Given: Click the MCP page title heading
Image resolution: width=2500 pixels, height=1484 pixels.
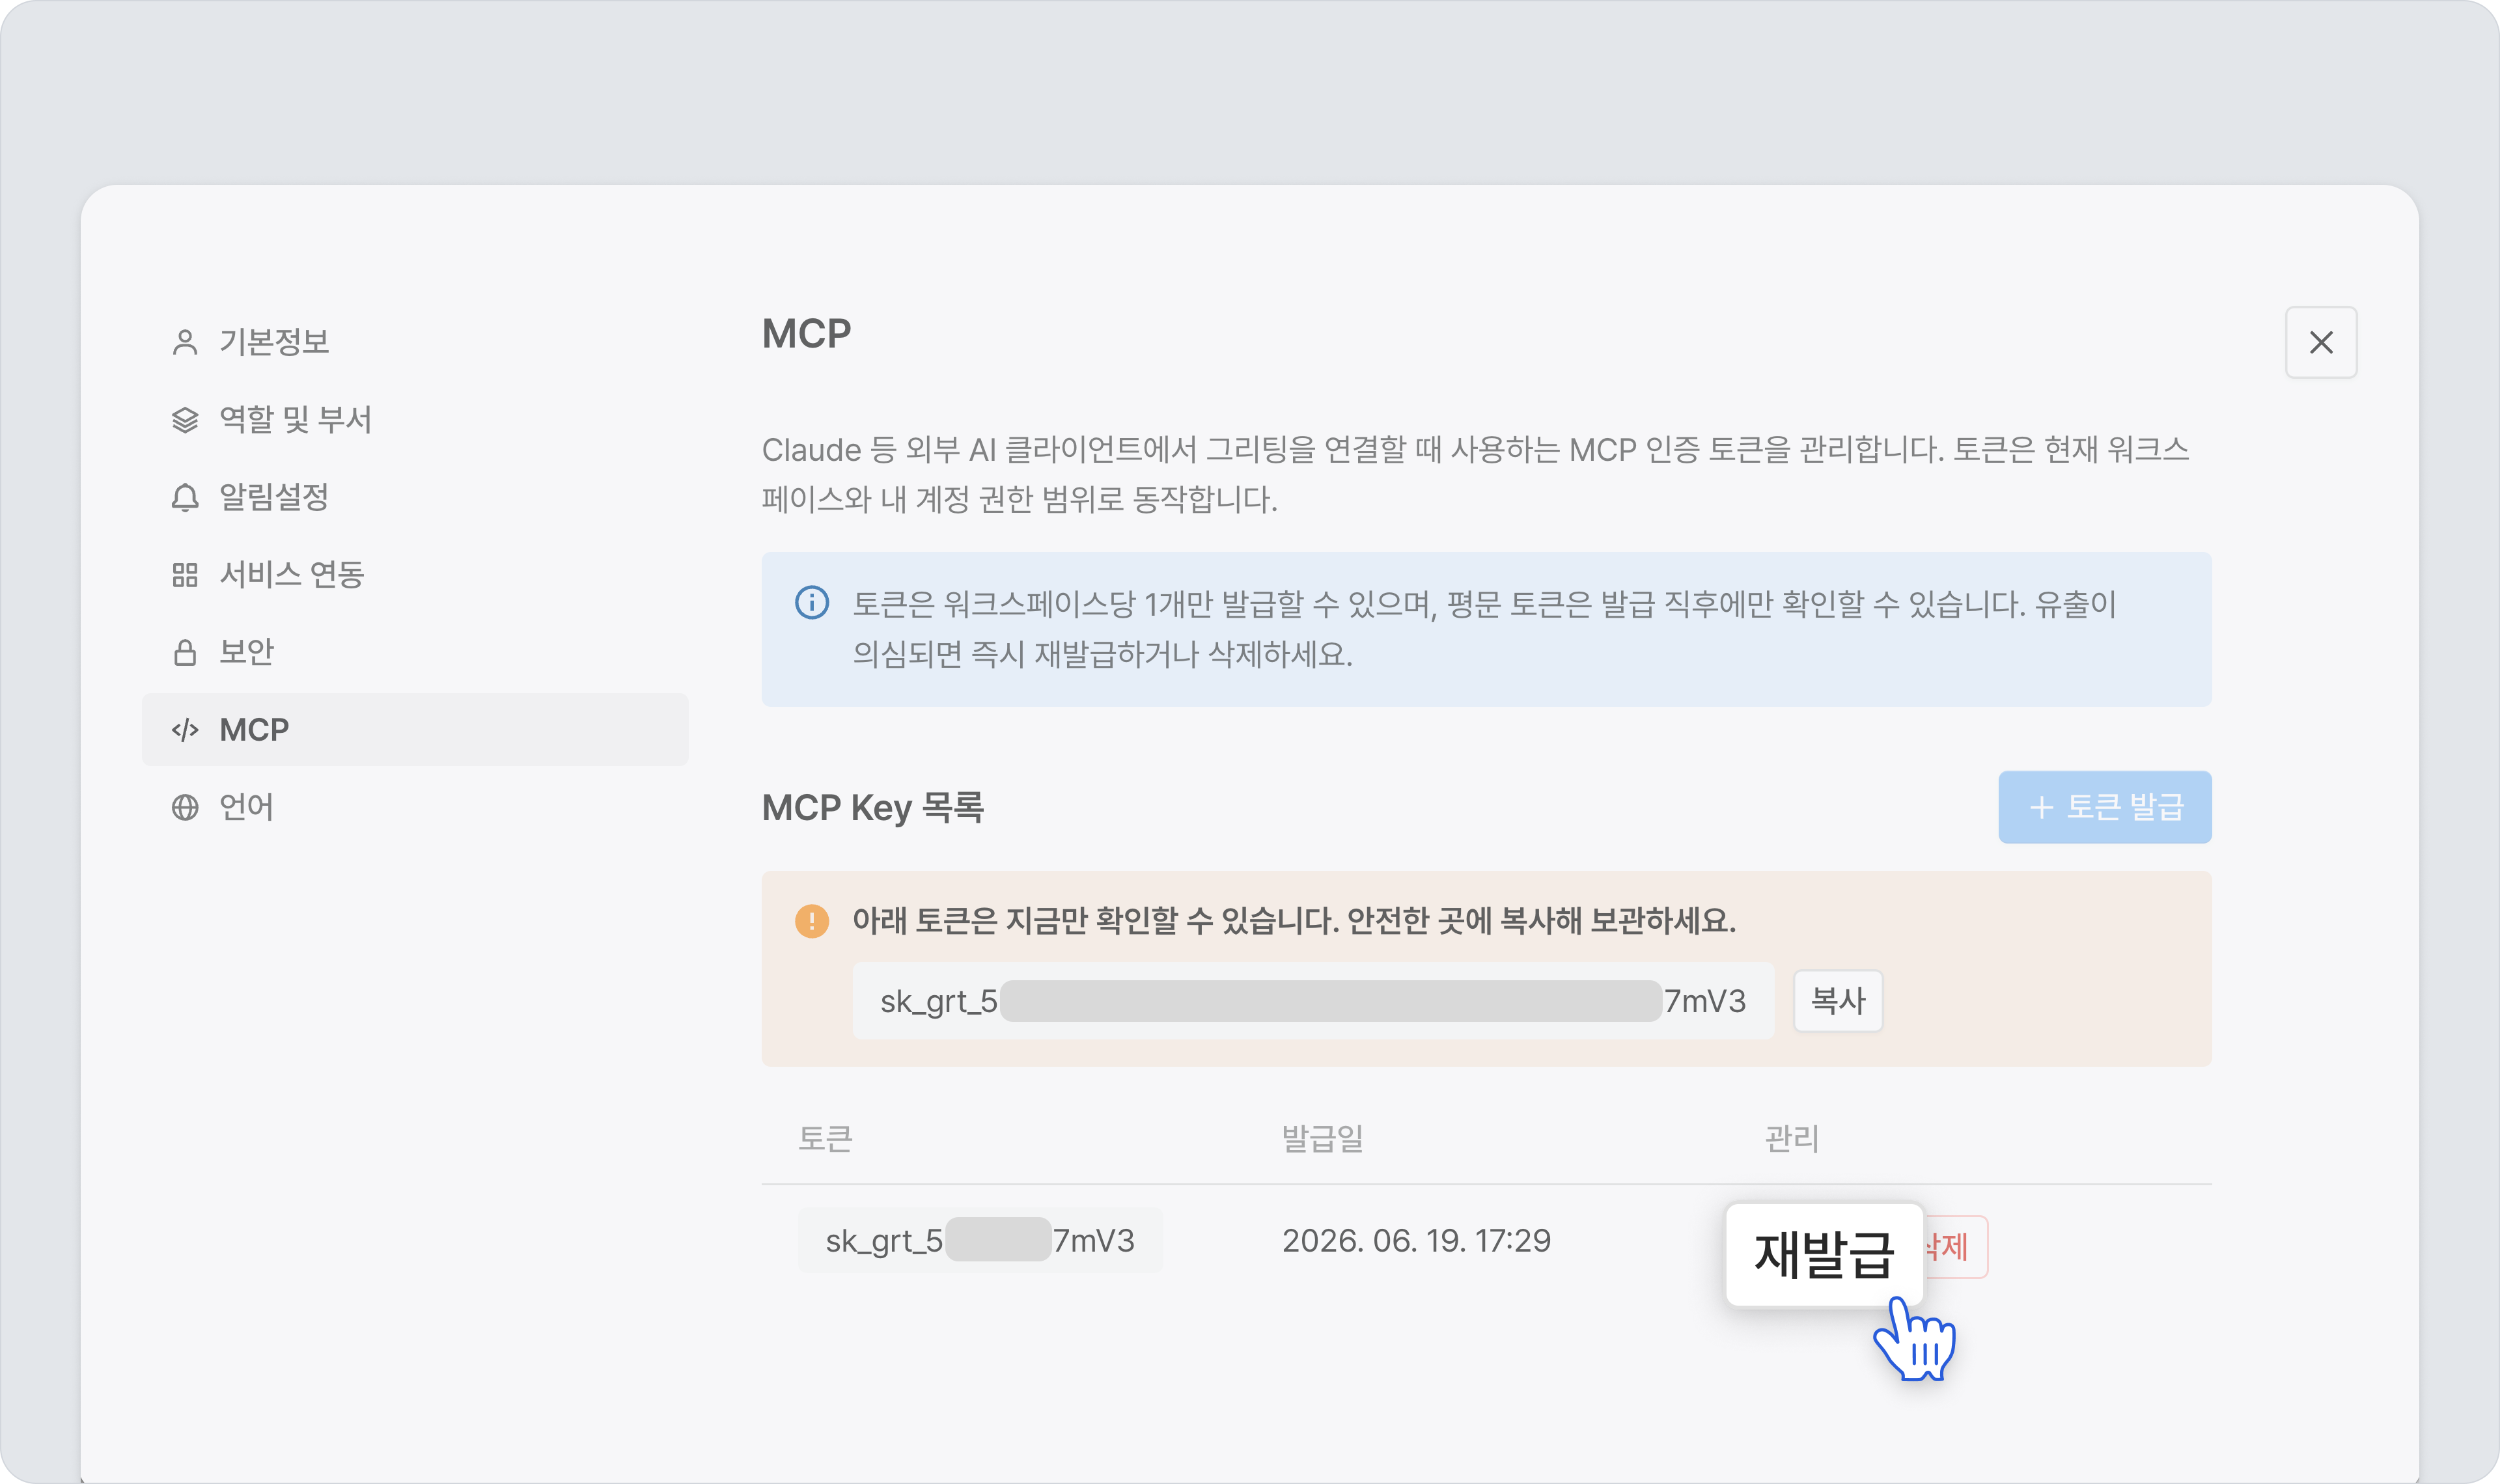Looking at the screenshot, I should [x=806, y=333].
